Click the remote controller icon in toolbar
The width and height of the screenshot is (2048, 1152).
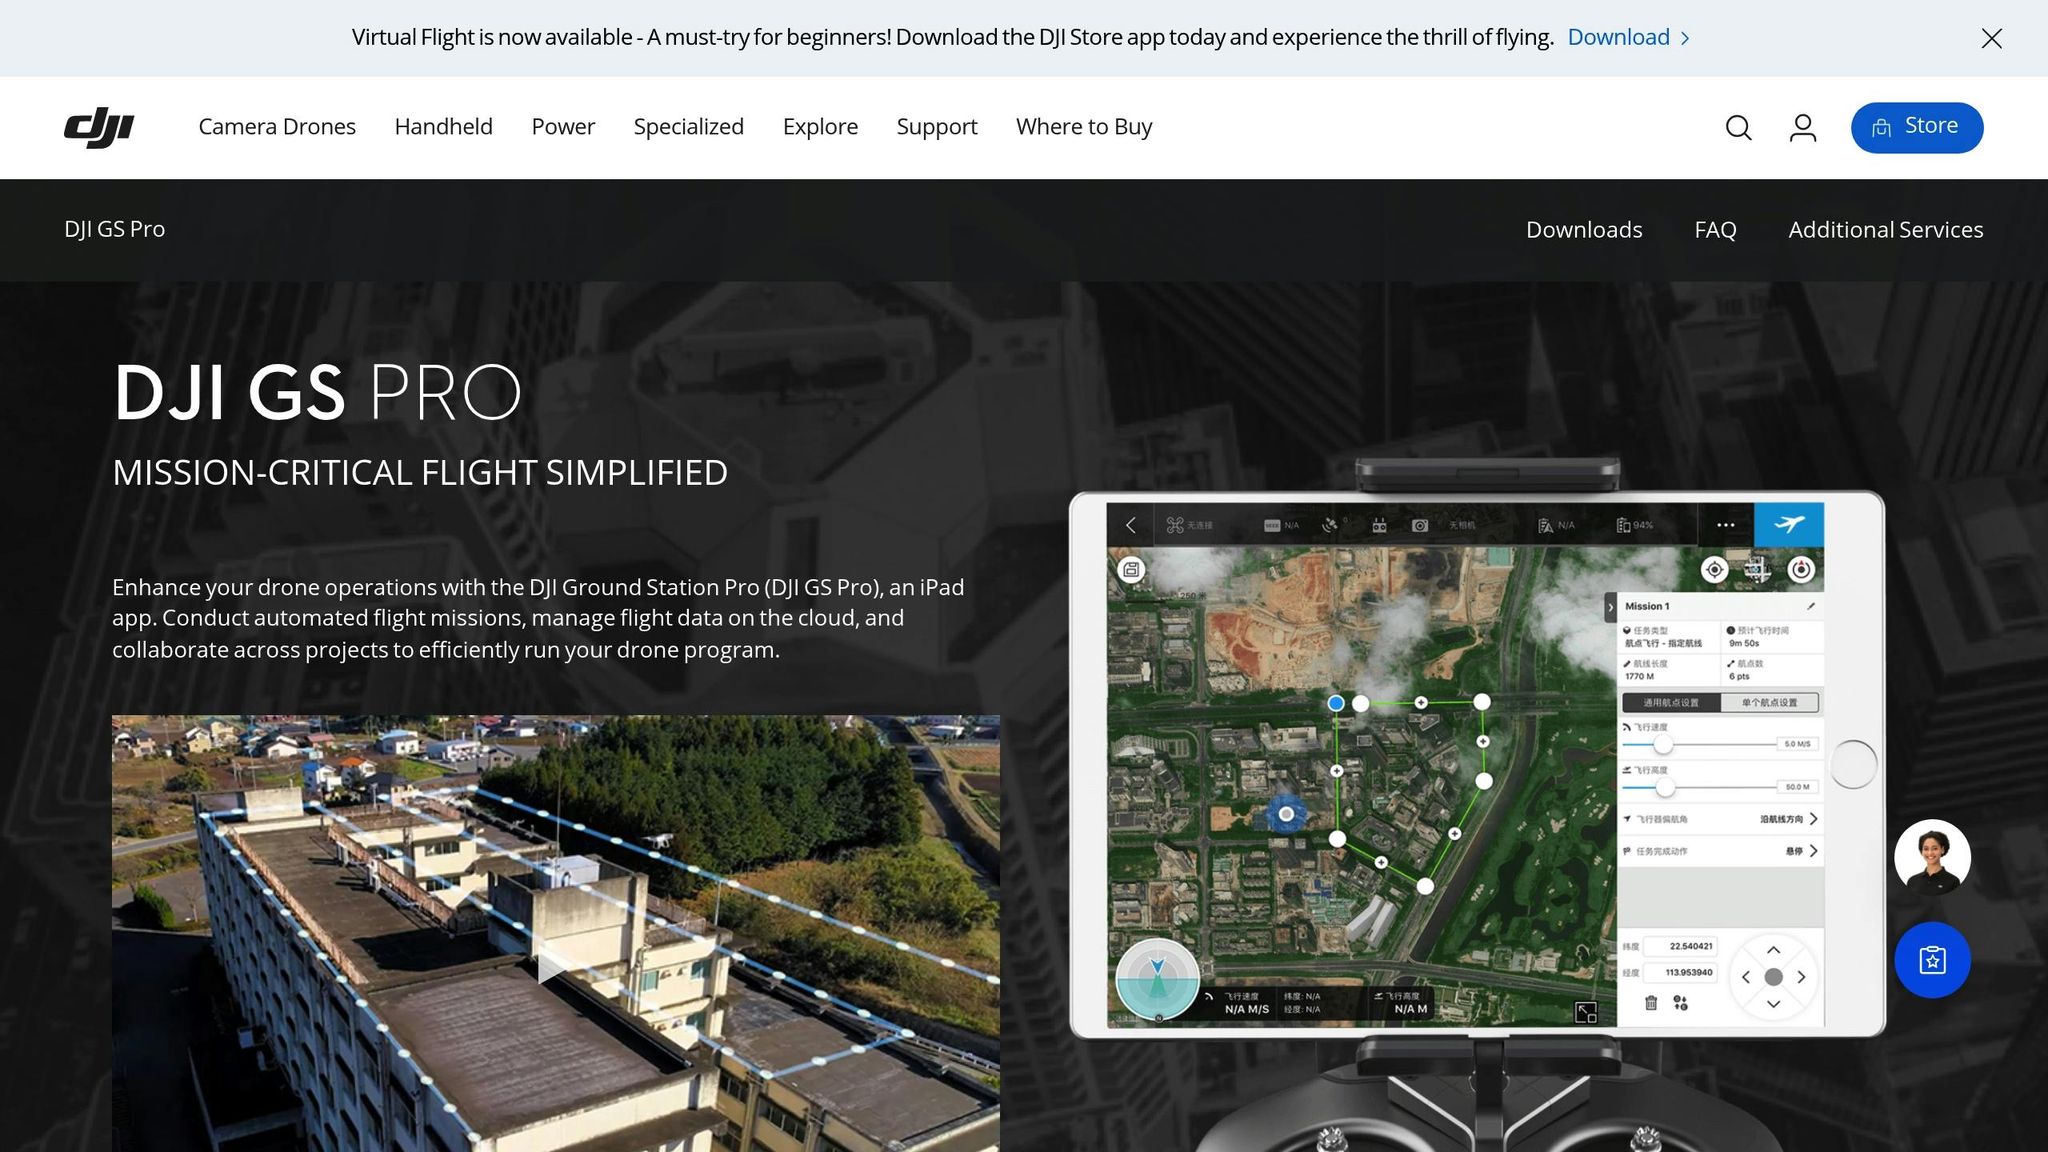coord(1379,525)
